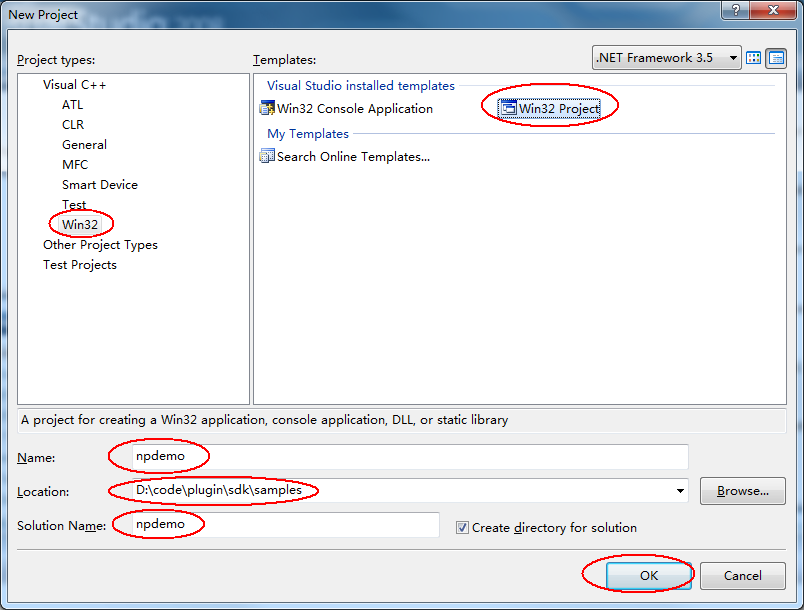Click the Project types label
The image size is (804, 610).
click(x=56, y=60)
